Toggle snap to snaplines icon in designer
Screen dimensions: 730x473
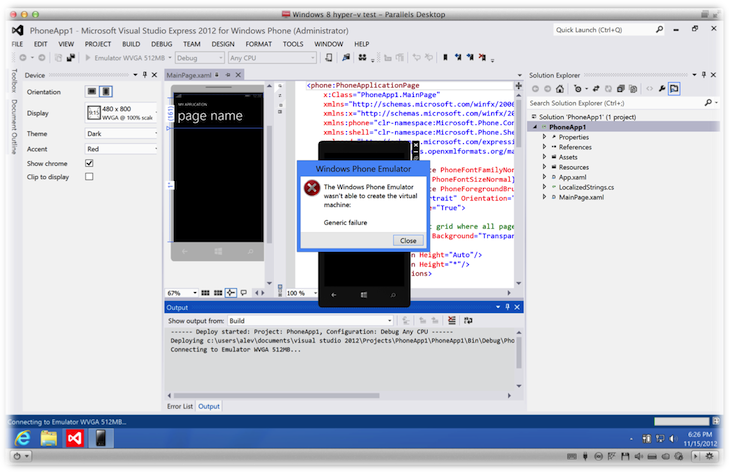tap(231, 293)
